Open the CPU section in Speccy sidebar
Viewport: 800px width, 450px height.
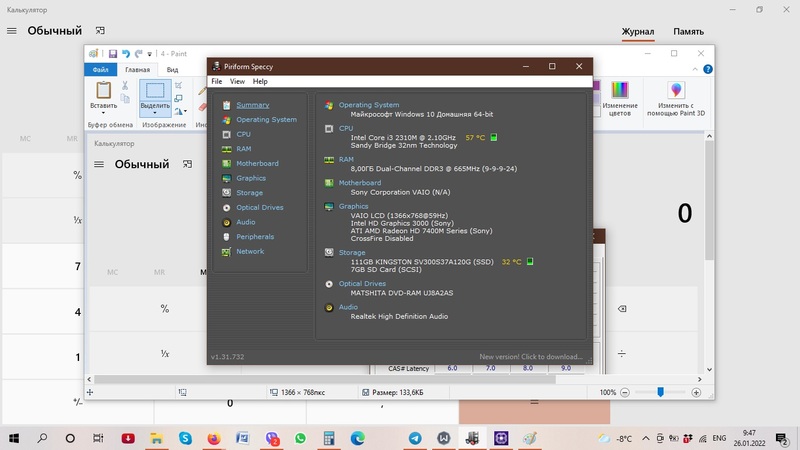coord(243,134)
